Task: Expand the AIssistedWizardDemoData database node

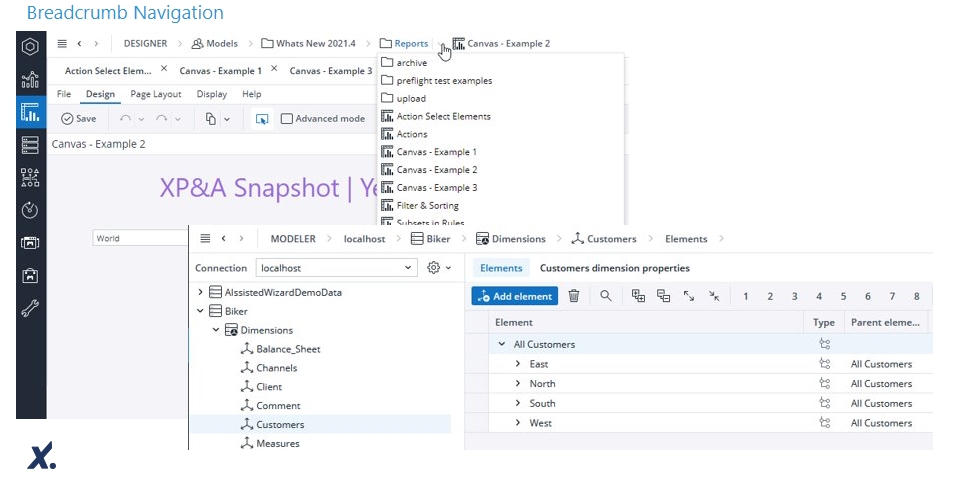Action: click(201, 292)
